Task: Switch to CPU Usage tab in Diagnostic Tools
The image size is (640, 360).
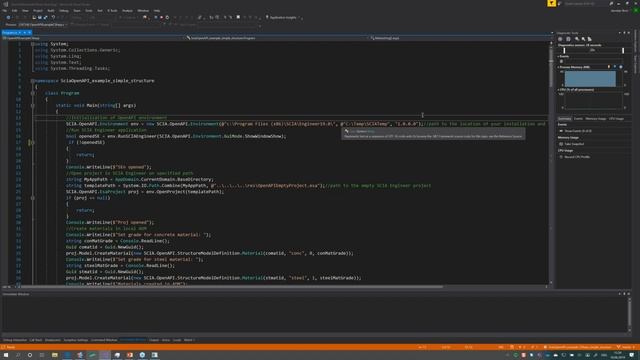Action: (616, 119)
